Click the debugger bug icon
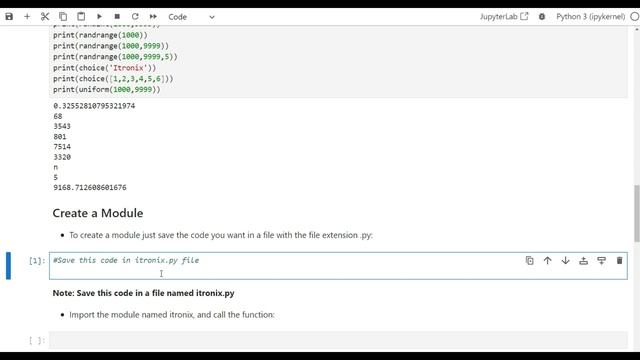 (x=542, y=17)
